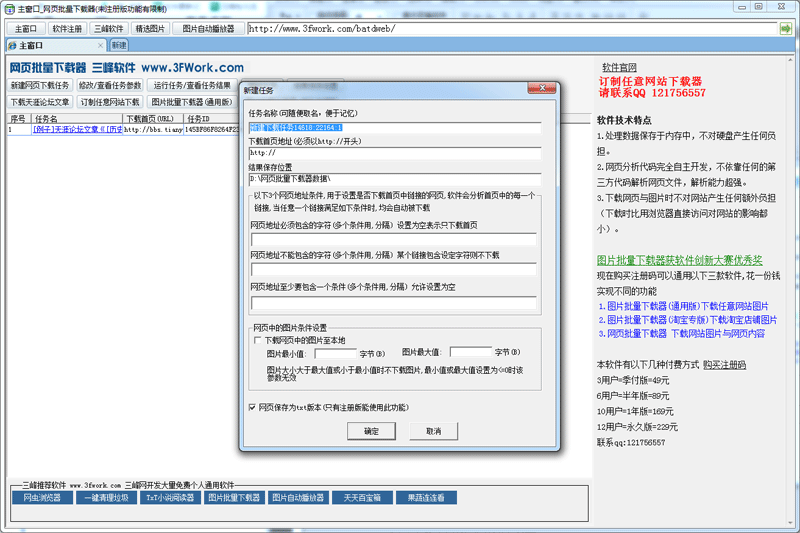Screen dimensions: 800x533
Task: Click the TxT小说阅读器 button
Action: point(170,497)
